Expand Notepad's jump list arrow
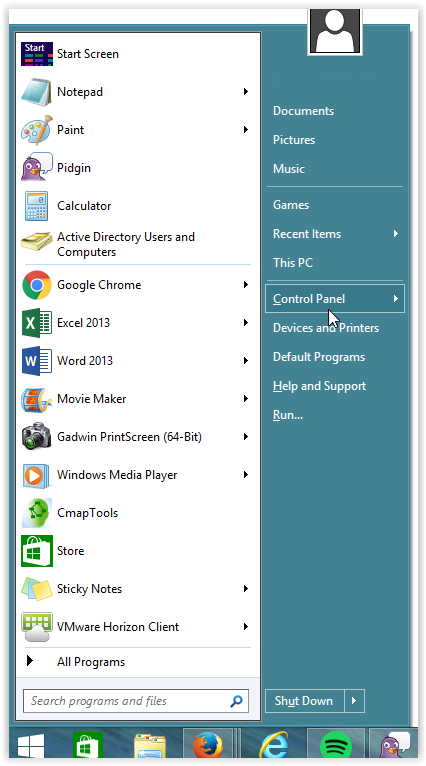Screen dimensions: 426x766 (x=246, y=92)
